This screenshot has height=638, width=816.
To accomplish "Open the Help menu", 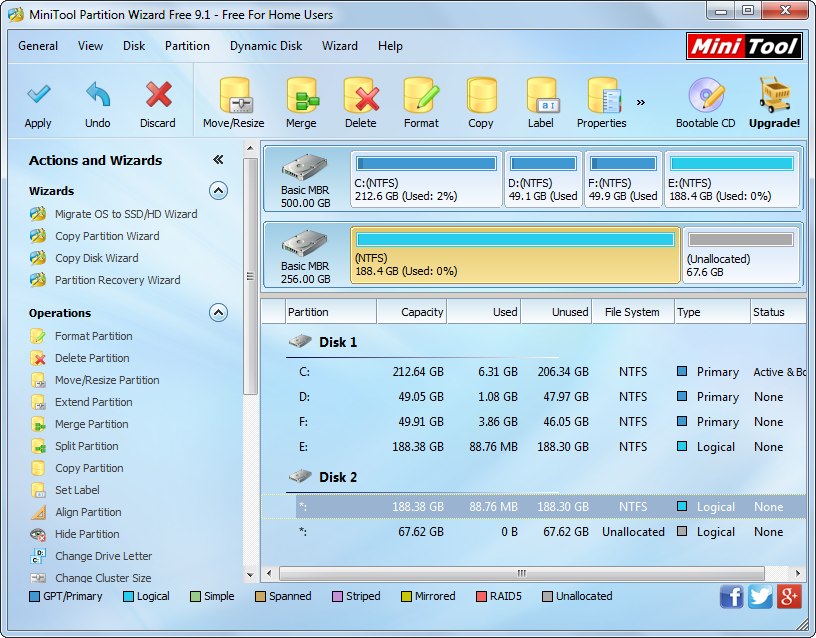I will [390, 46].
